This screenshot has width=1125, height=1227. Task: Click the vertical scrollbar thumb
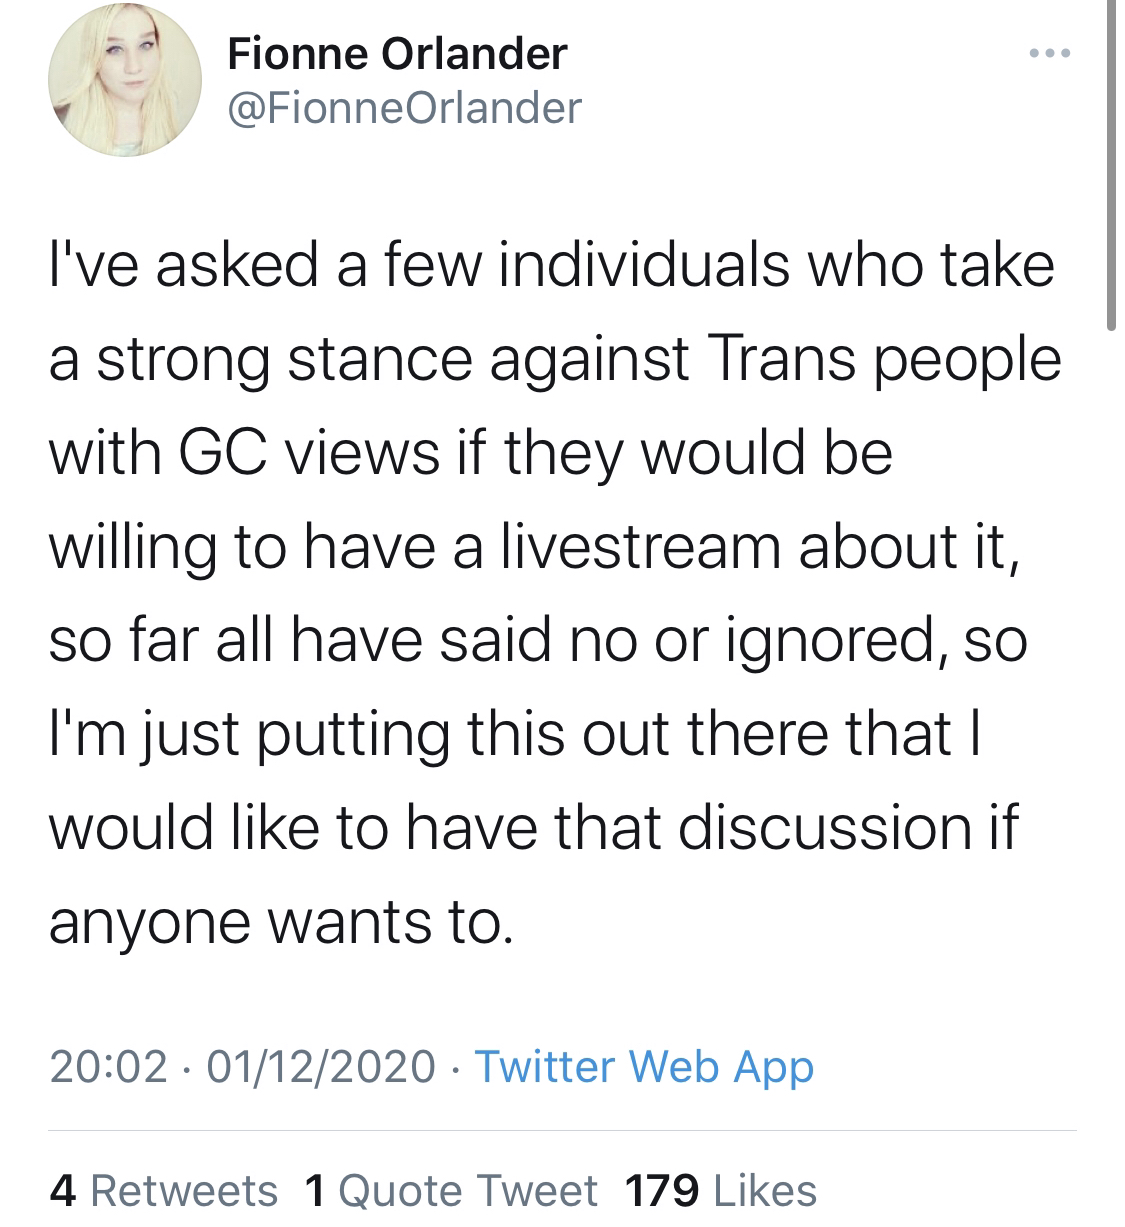tap(1111, 165)
